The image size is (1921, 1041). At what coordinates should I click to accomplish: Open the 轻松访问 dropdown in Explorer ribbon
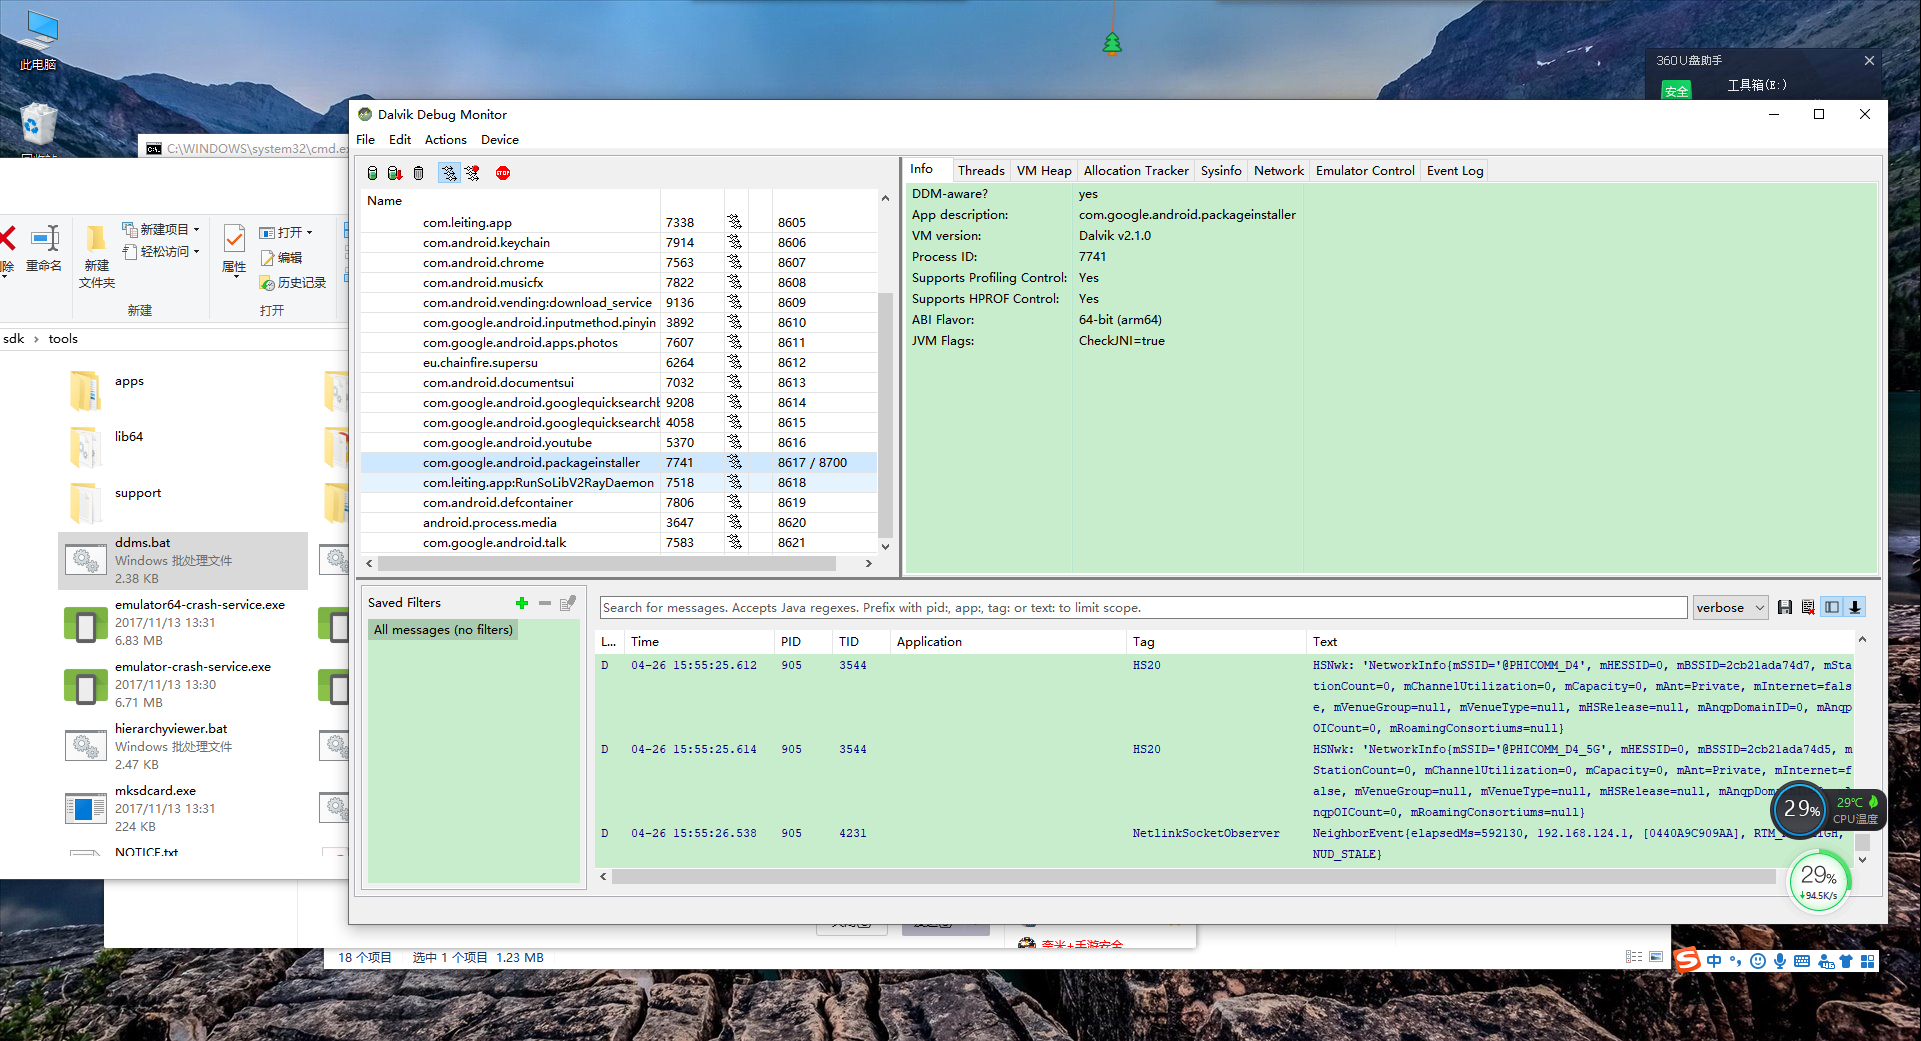point(161,252)
